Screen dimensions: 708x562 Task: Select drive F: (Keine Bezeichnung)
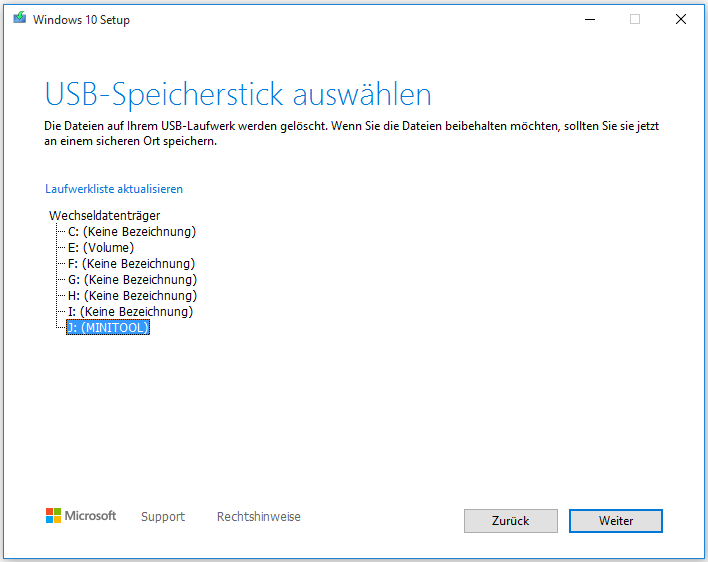tap(131, 264)
